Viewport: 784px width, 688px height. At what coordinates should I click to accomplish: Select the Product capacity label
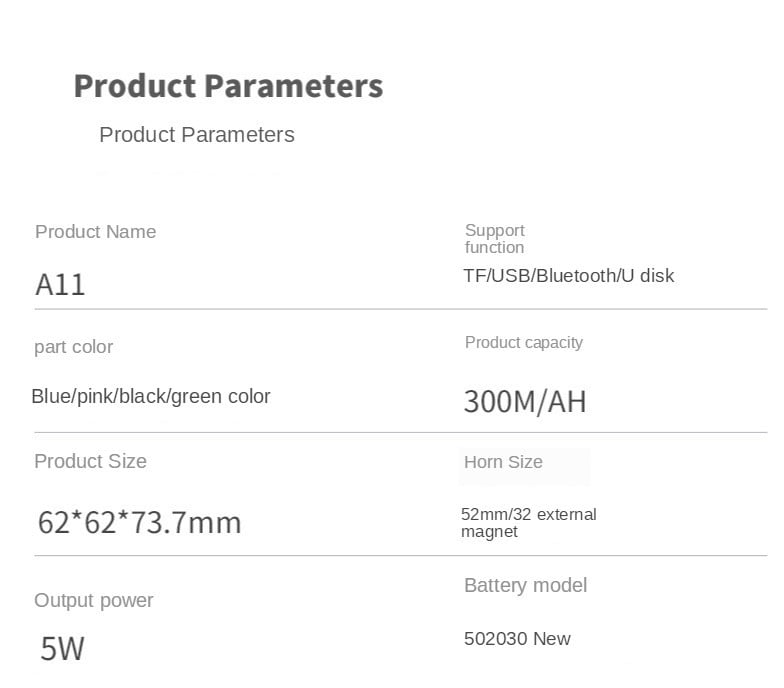pos(523,343)
